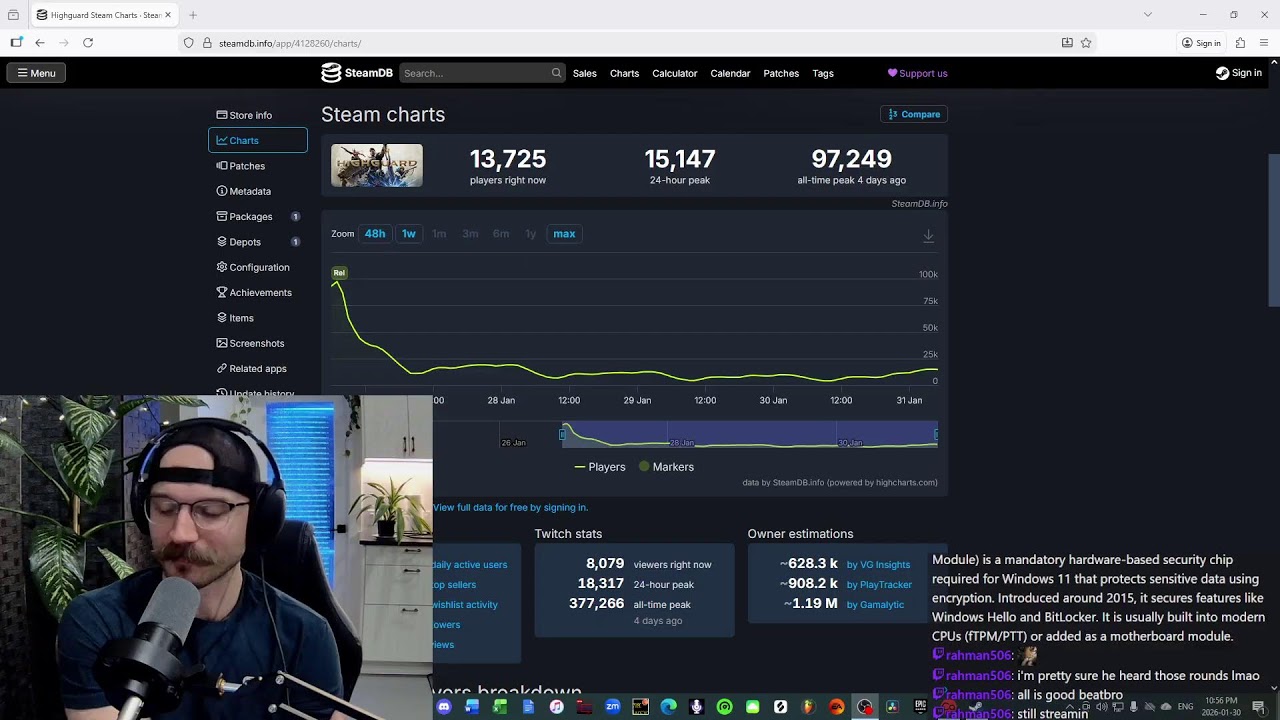Open the browser extensions puzzle icon

pyautogui.click(x=1240, y=43)
